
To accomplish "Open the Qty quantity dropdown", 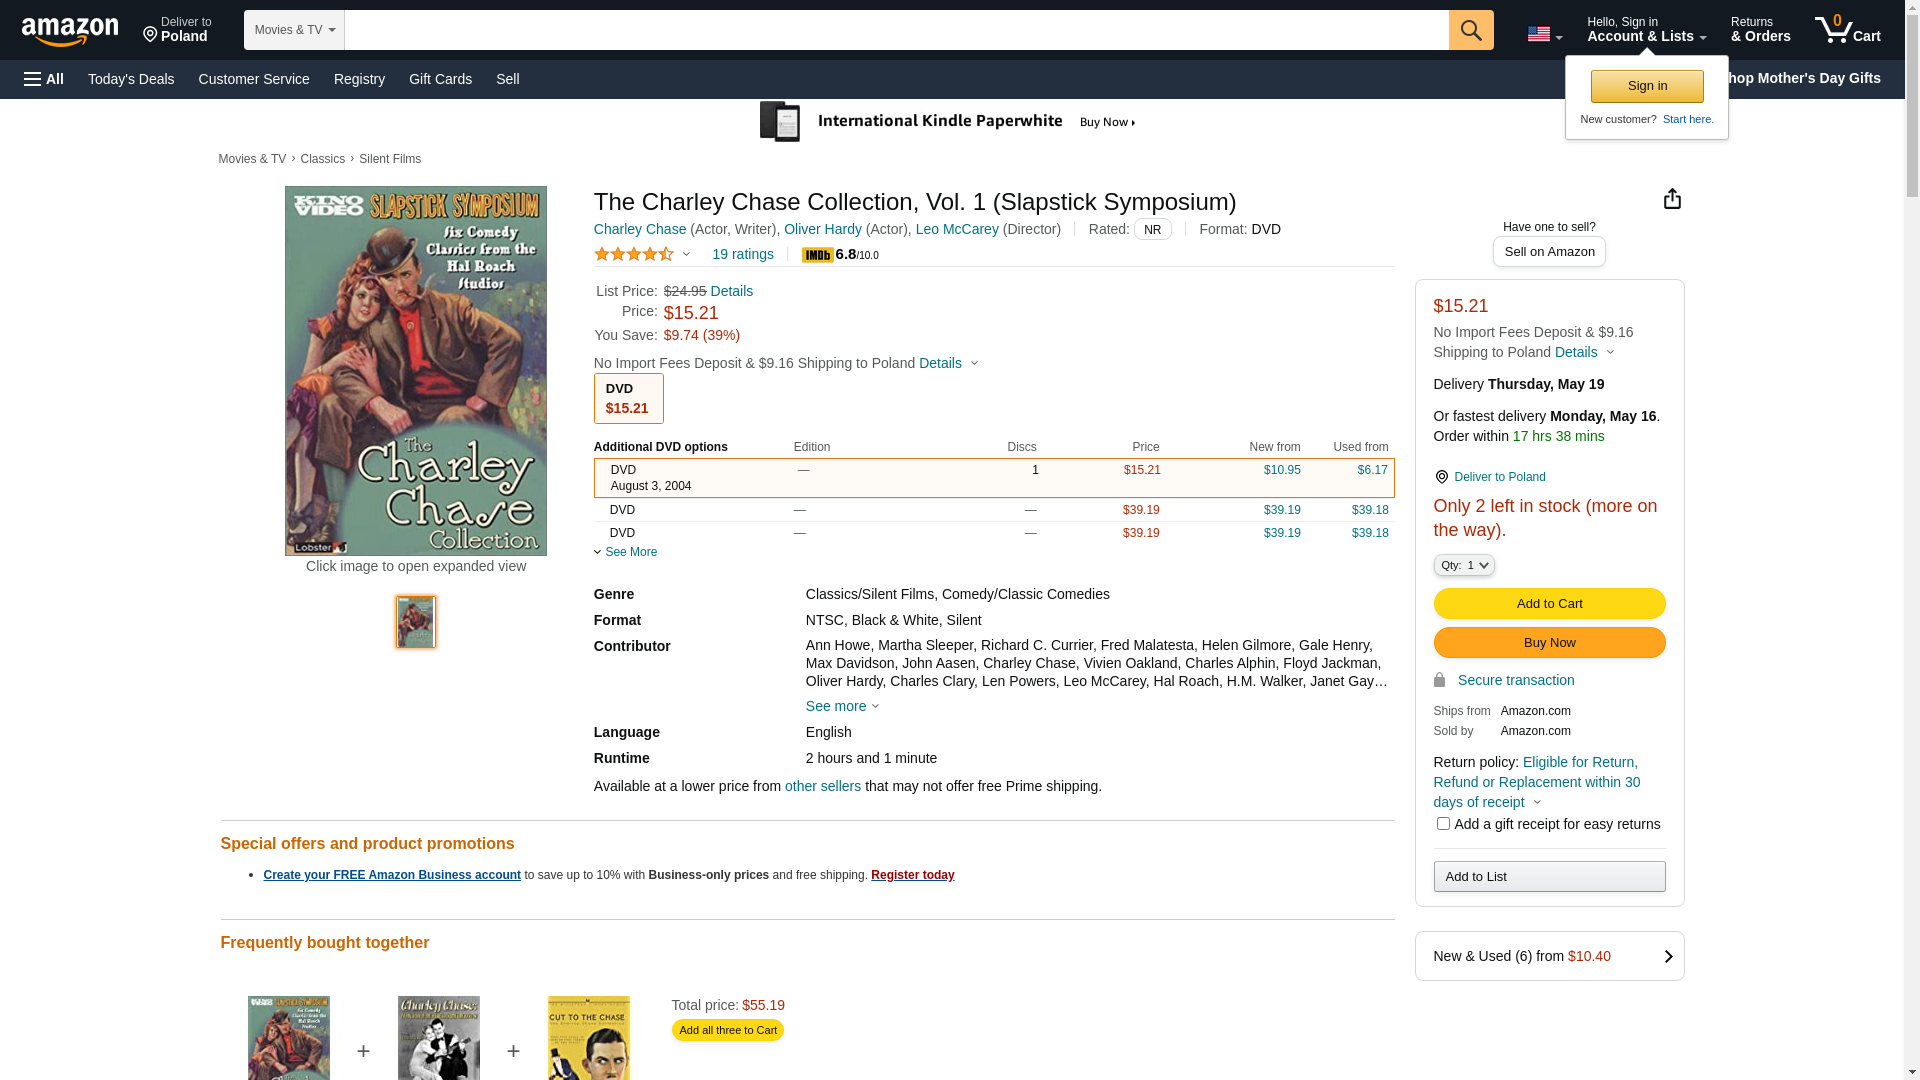I will 1464,565.
